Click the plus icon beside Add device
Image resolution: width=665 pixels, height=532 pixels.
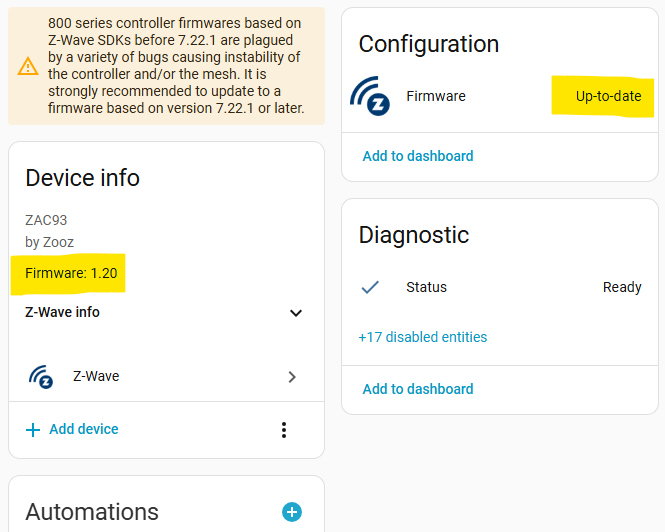33,429
